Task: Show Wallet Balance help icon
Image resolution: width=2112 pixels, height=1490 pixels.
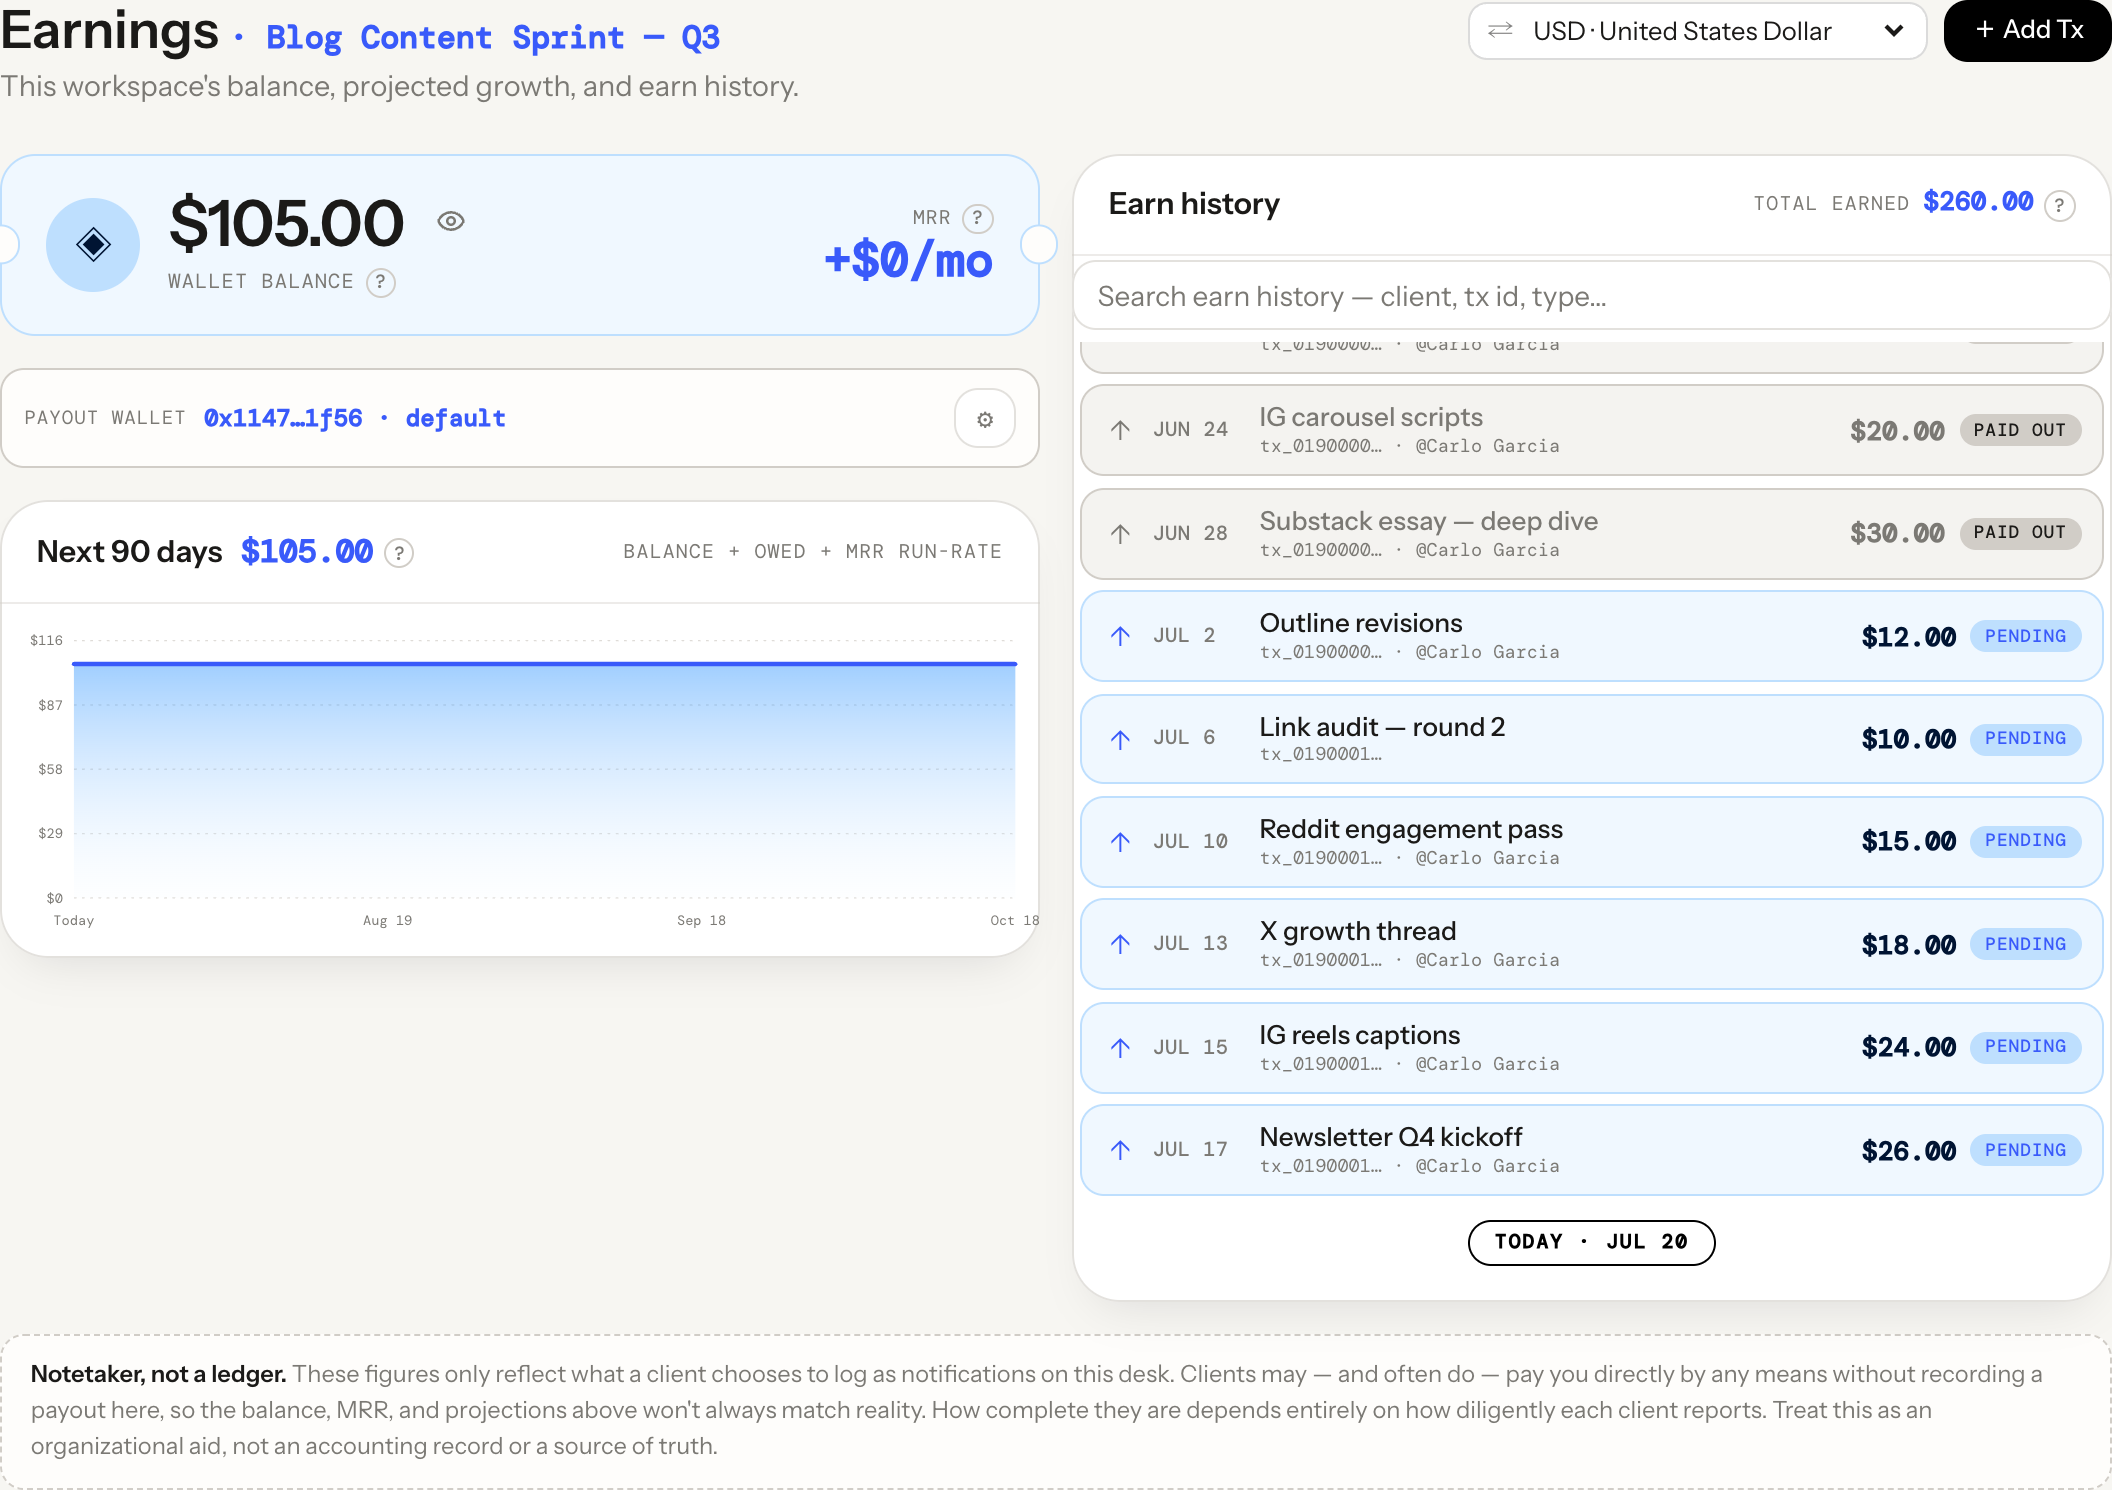Action: click(380, 282)
